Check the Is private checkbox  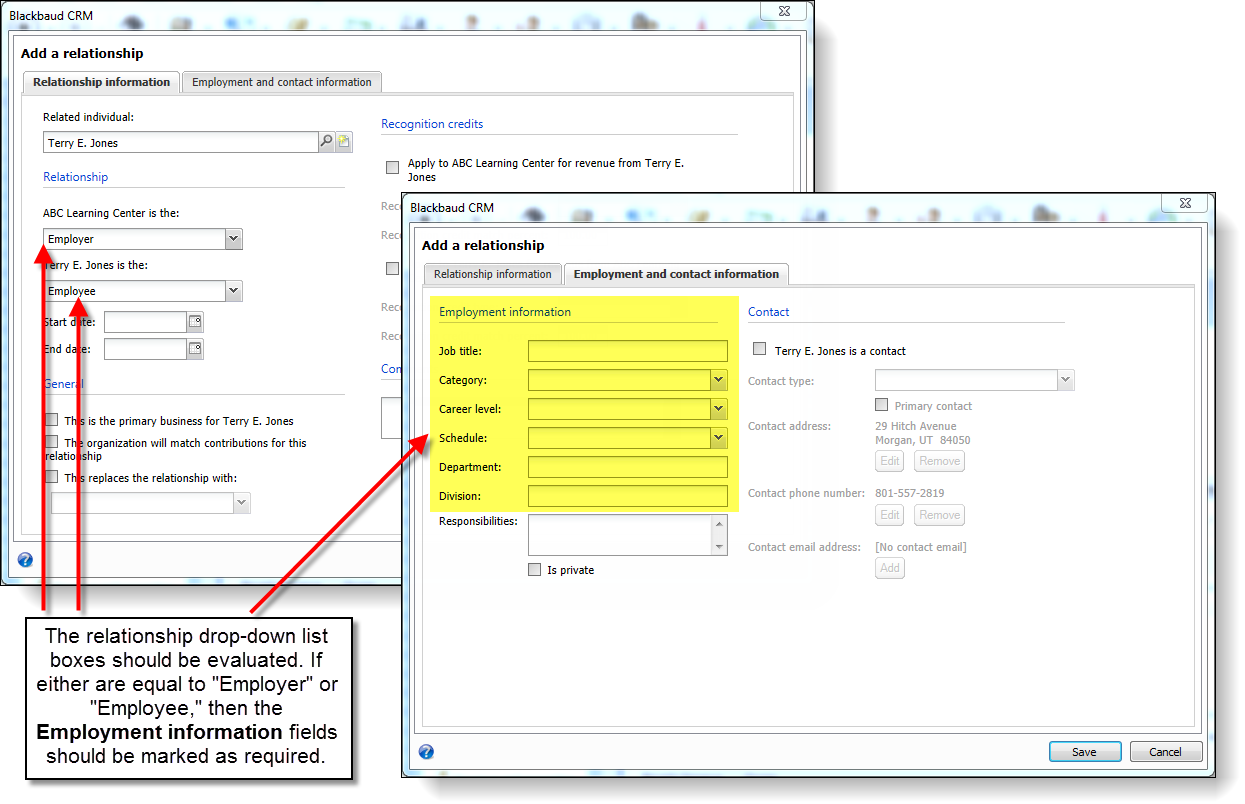[534, 569]
